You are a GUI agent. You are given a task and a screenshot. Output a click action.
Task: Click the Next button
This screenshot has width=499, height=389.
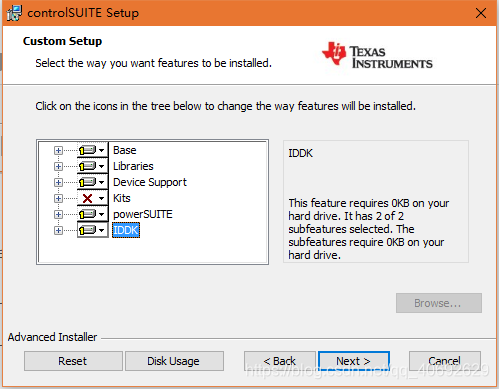[x=354, y=361]
